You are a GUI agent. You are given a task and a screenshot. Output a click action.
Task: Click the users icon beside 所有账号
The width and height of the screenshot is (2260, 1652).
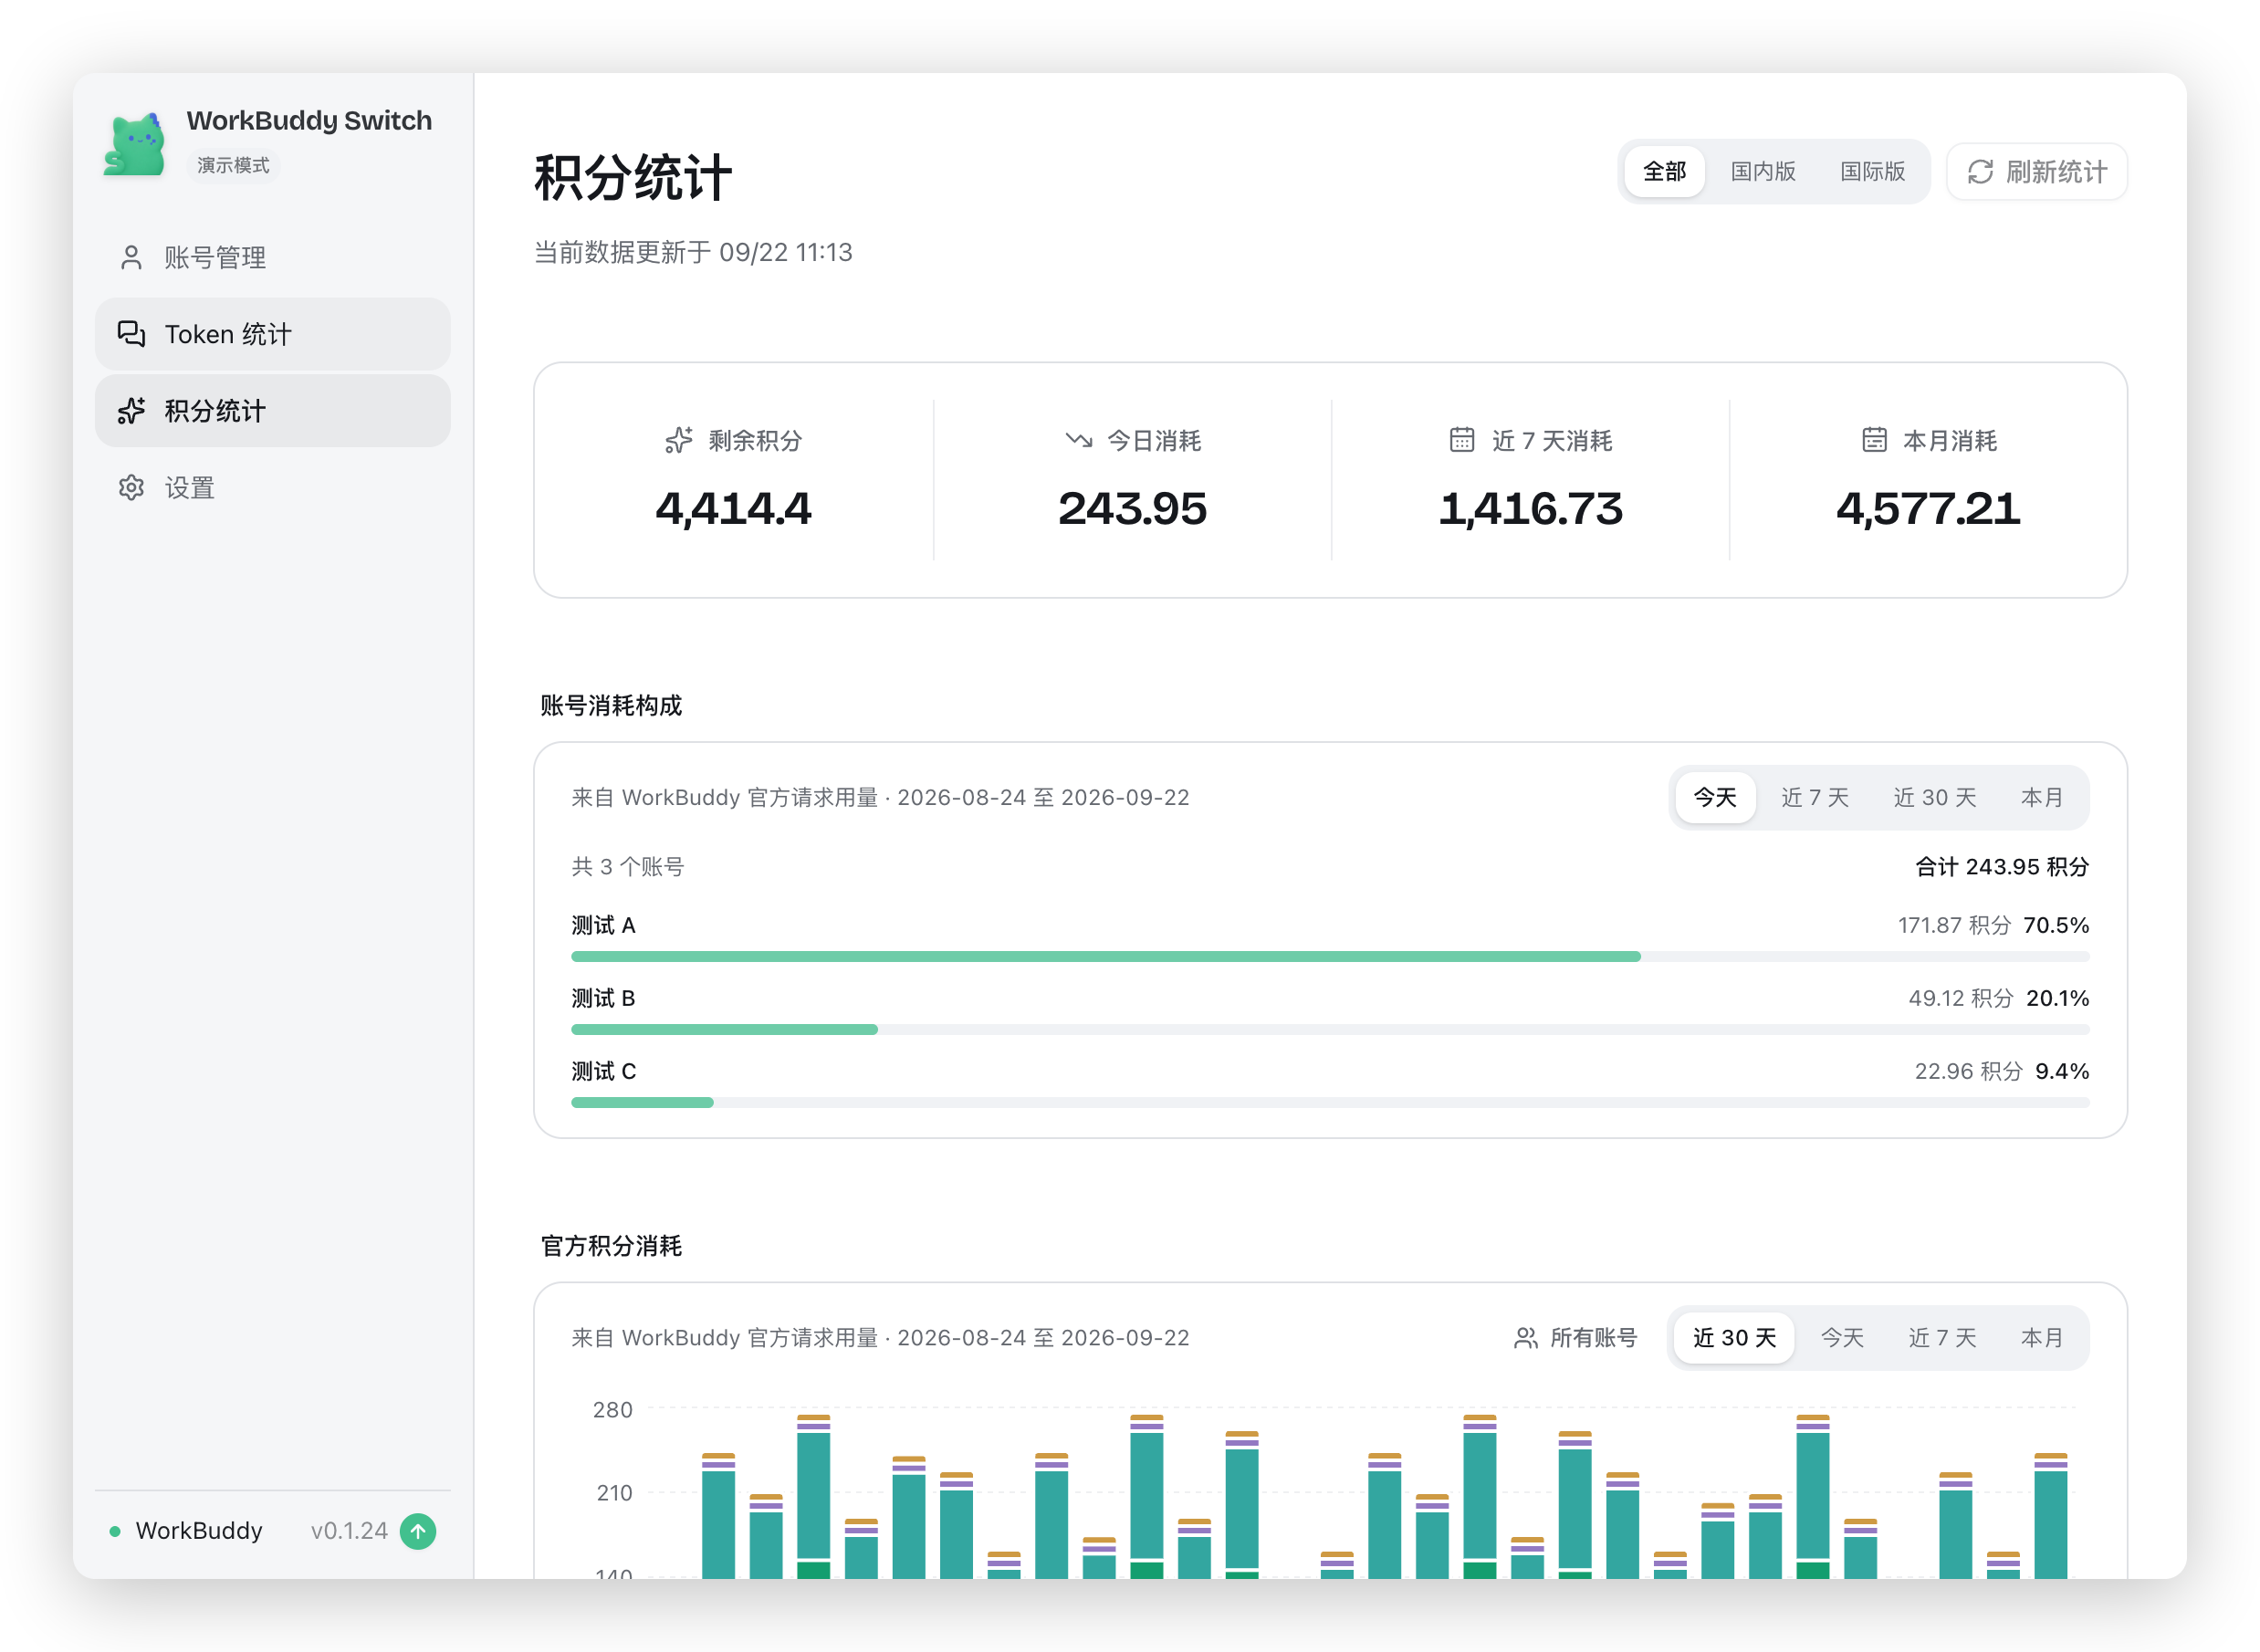coord(1526,1339)
